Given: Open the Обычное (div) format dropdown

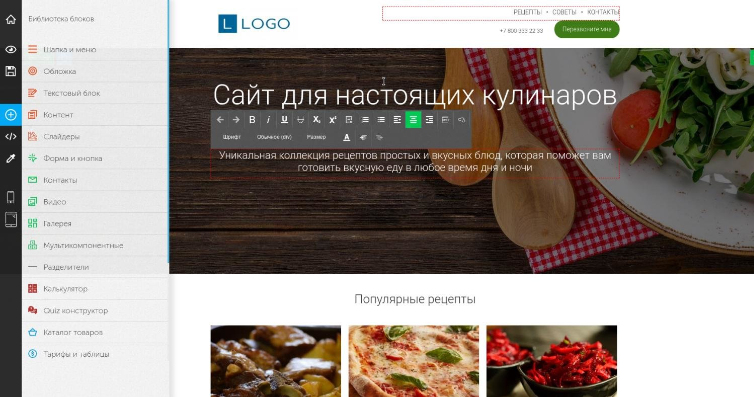Looking at the screenshot, I should tap(274, 137).
